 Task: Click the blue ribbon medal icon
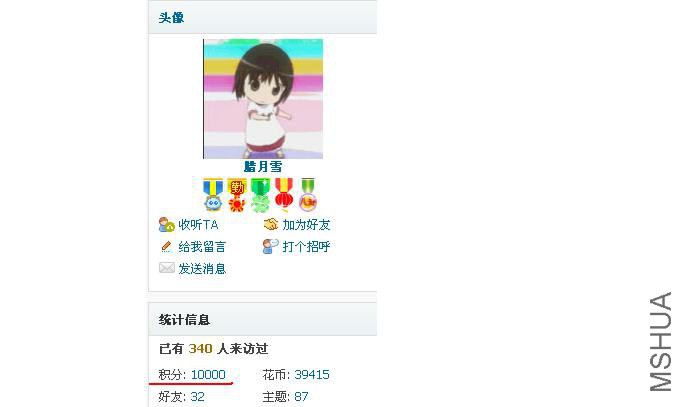[x=213, y=195]
